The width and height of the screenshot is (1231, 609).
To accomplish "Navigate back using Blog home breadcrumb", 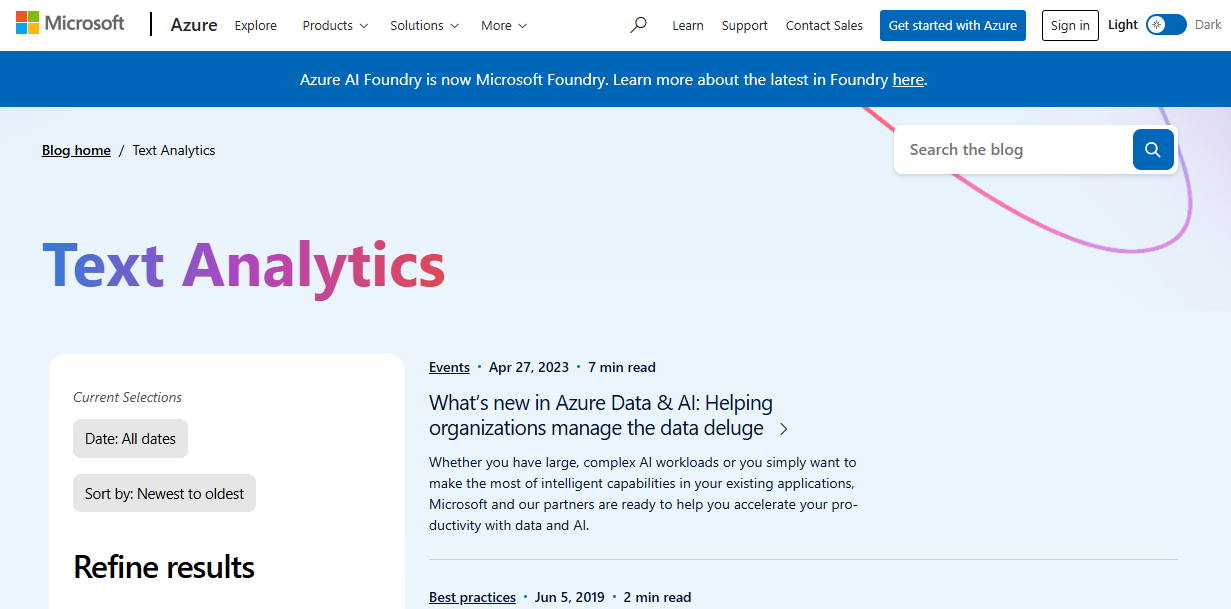I will tap(76, 149).
